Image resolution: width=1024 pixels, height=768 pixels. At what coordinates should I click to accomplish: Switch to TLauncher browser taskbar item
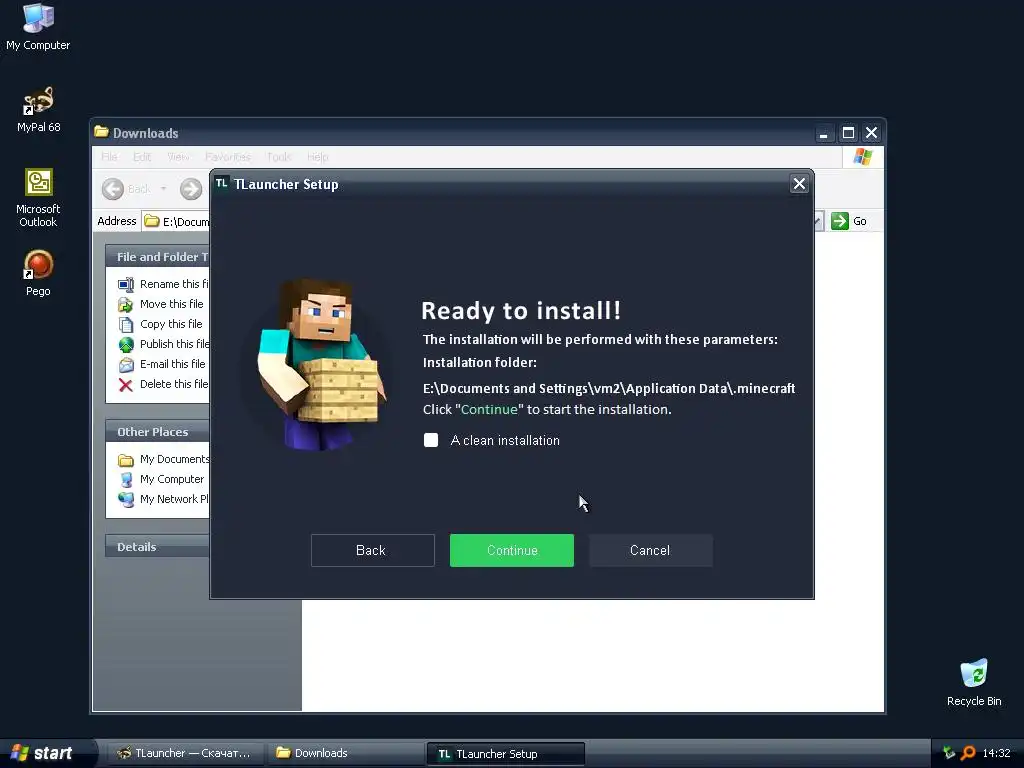click(x=184, y=753)
